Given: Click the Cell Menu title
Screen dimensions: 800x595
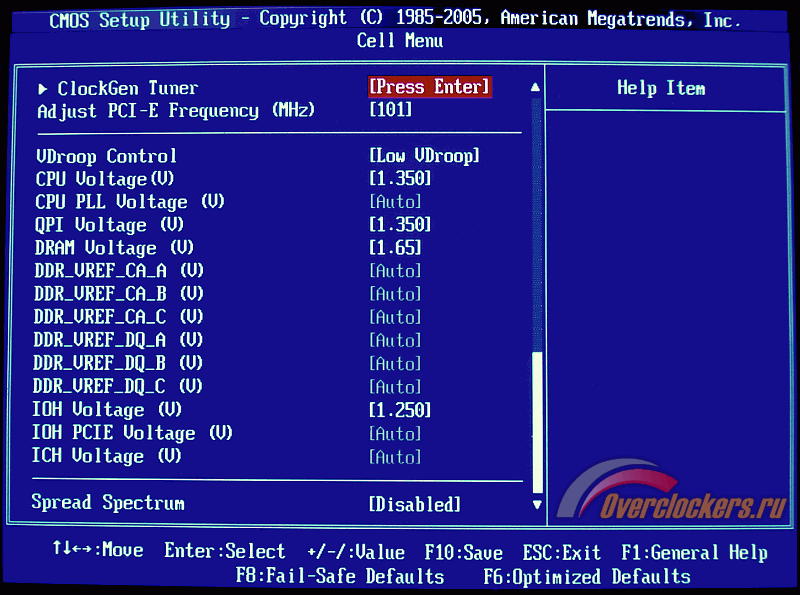Looking at the screenshot, I should click(399, 41).
